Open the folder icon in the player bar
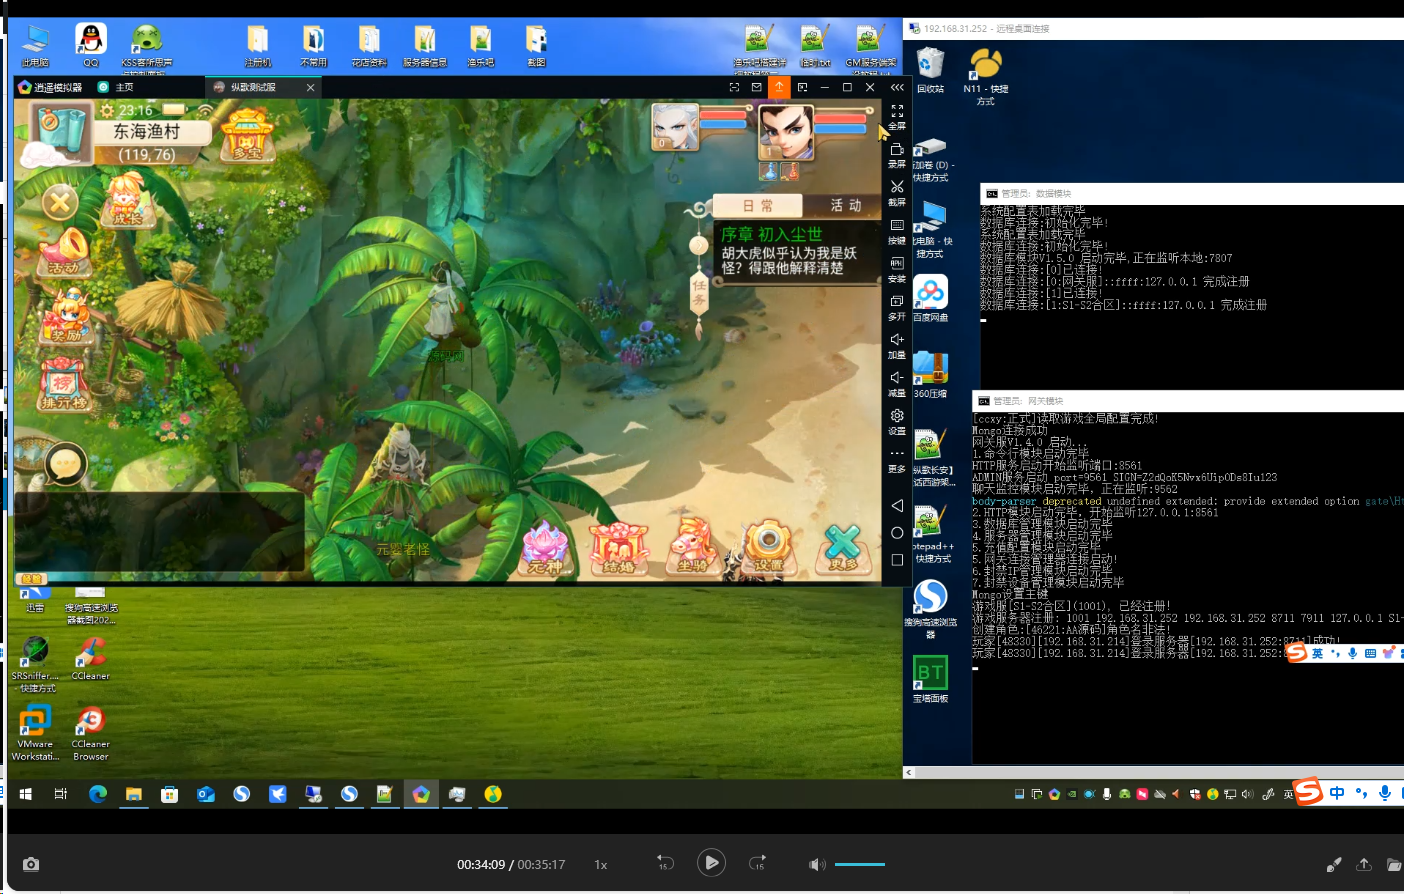This screenshot has height=894, width=1404. pos(1393,864)
